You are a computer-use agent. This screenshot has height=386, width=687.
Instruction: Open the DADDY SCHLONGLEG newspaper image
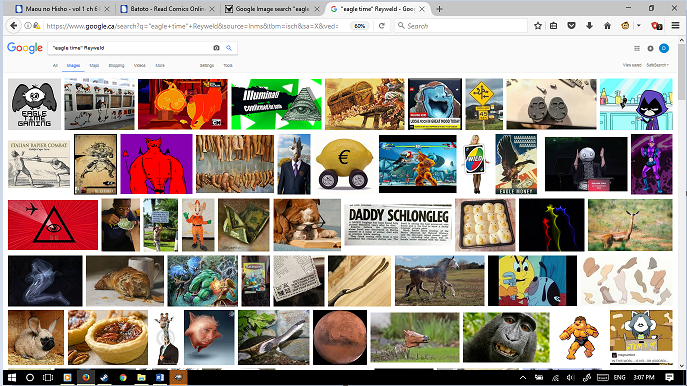tap(398, 224)
